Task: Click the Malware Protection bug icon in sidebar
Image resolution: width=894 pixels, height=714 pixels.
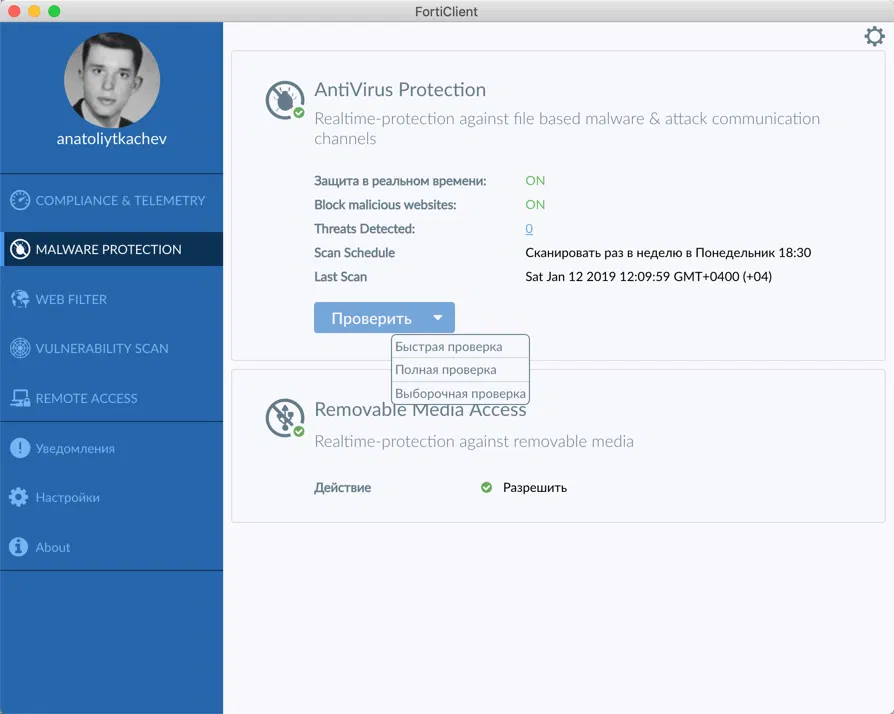Action: (20, 249)
